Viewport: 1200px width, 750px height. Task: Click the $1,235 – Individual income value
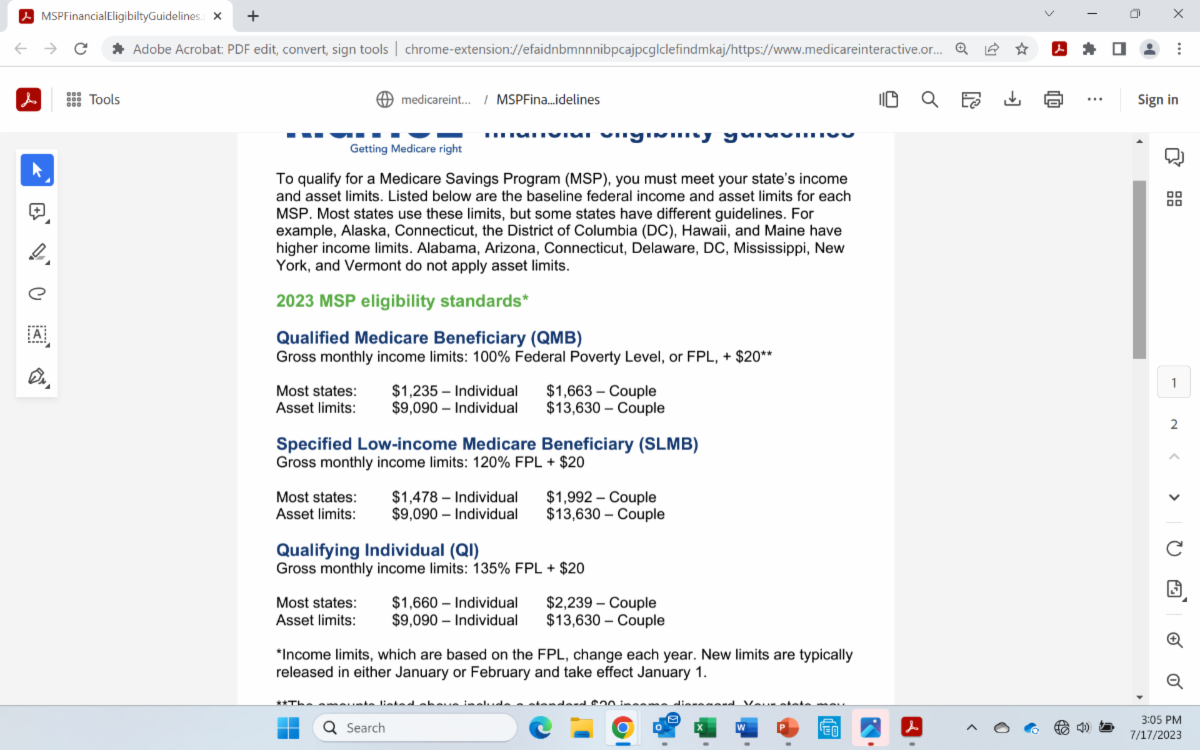point(455,391)
